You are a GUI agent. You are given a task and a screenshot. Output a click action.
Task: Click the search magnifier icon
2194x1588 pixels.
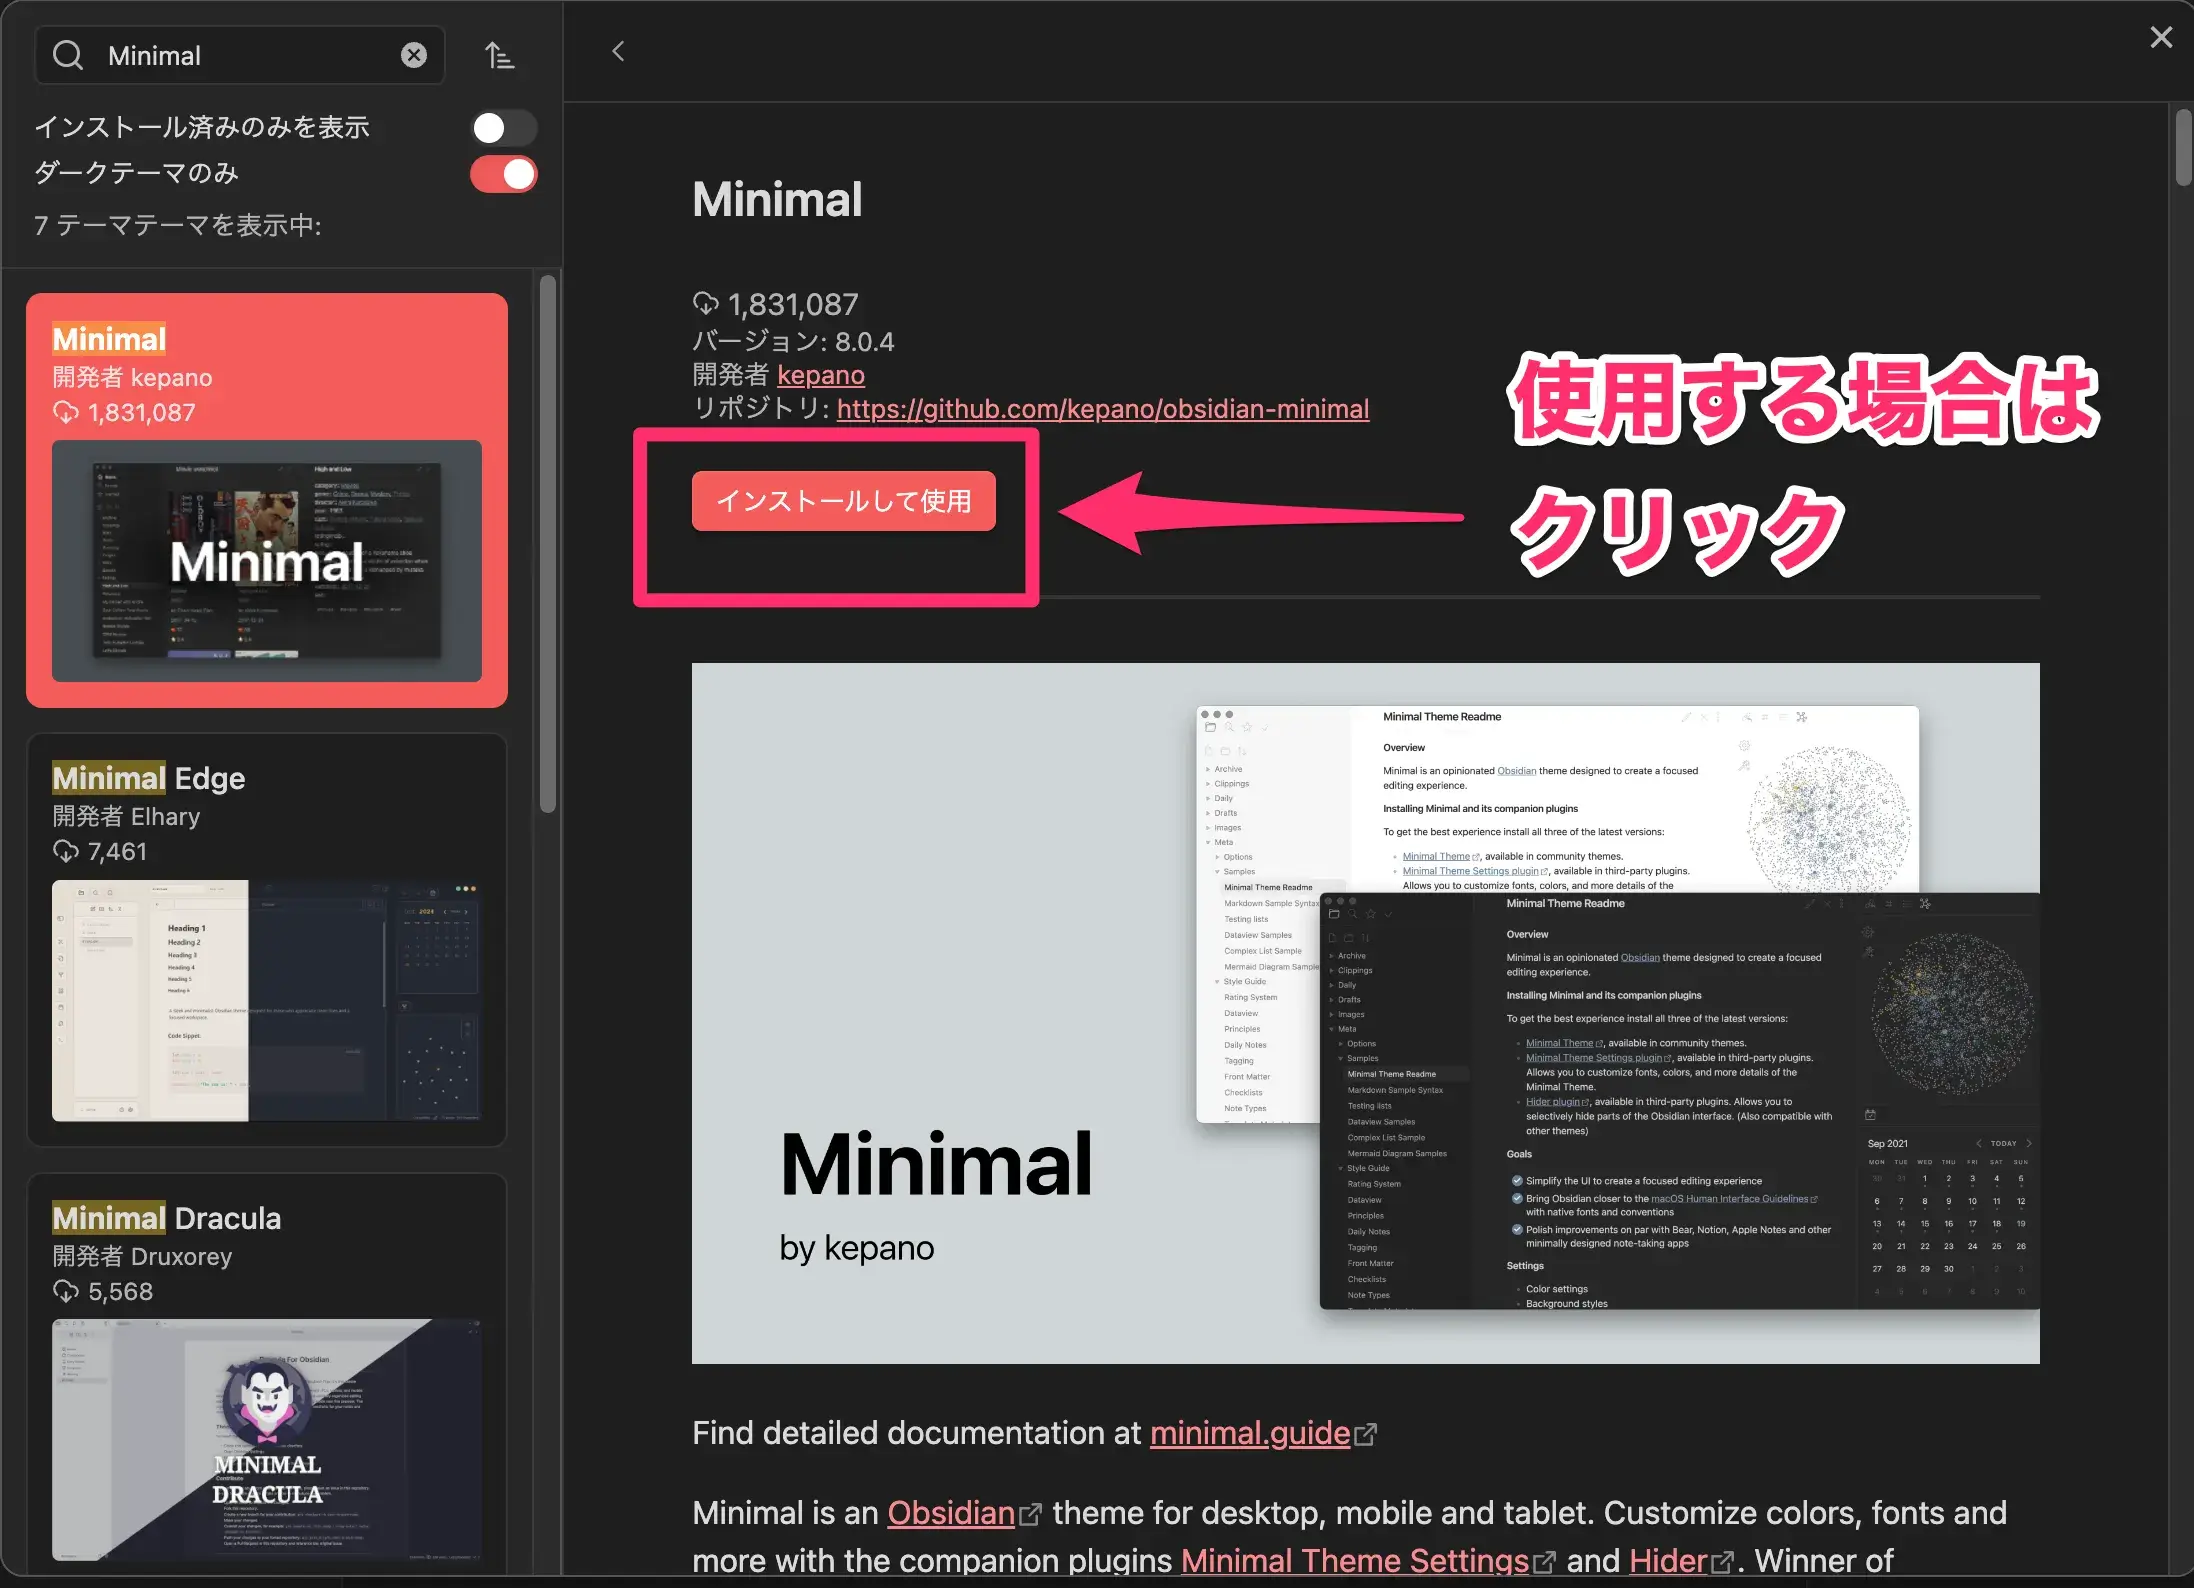tap(68, 55)
